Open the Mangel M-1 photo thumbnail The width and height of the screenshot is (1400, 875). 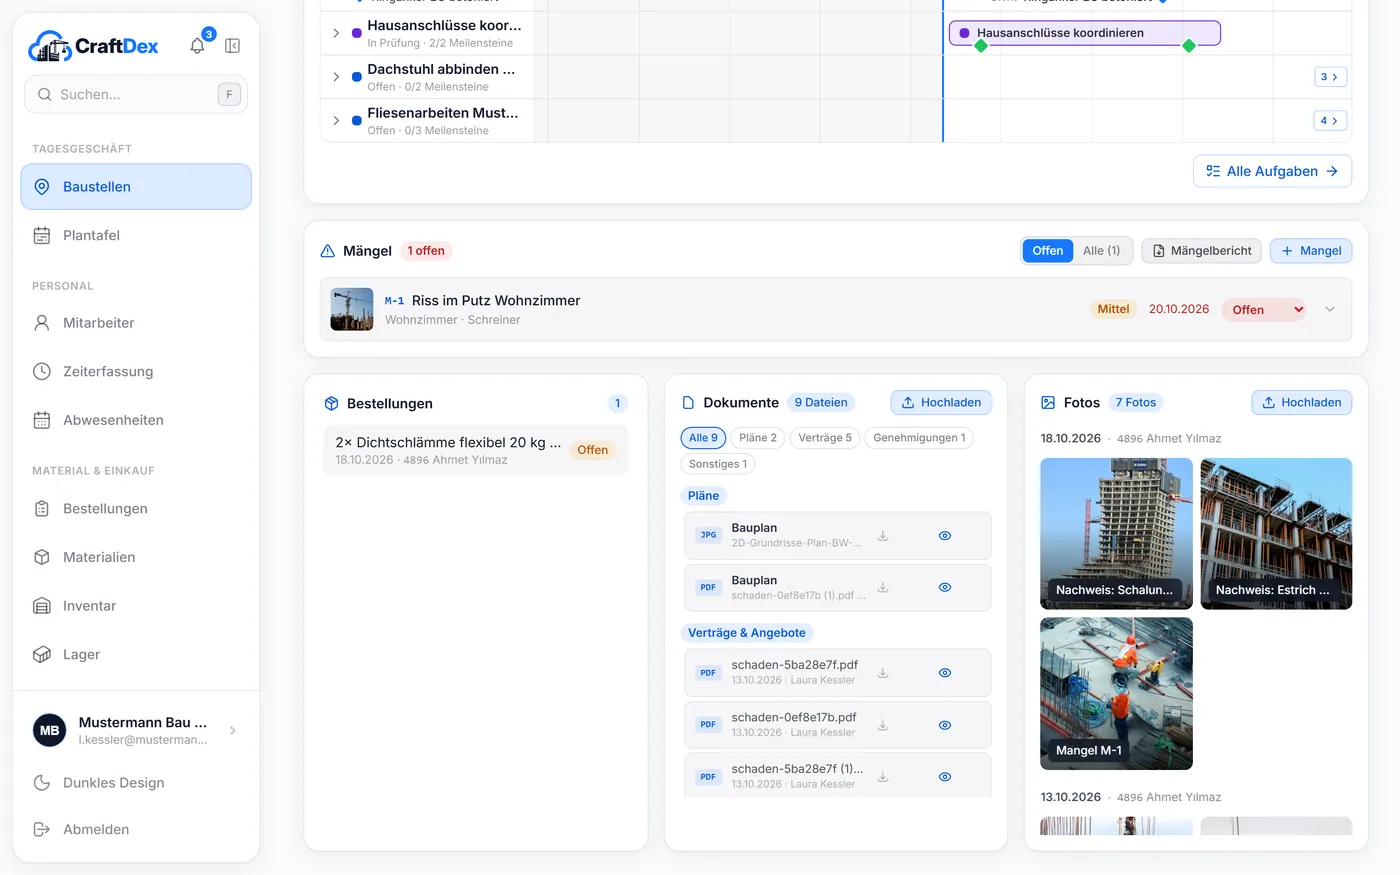1116,694
